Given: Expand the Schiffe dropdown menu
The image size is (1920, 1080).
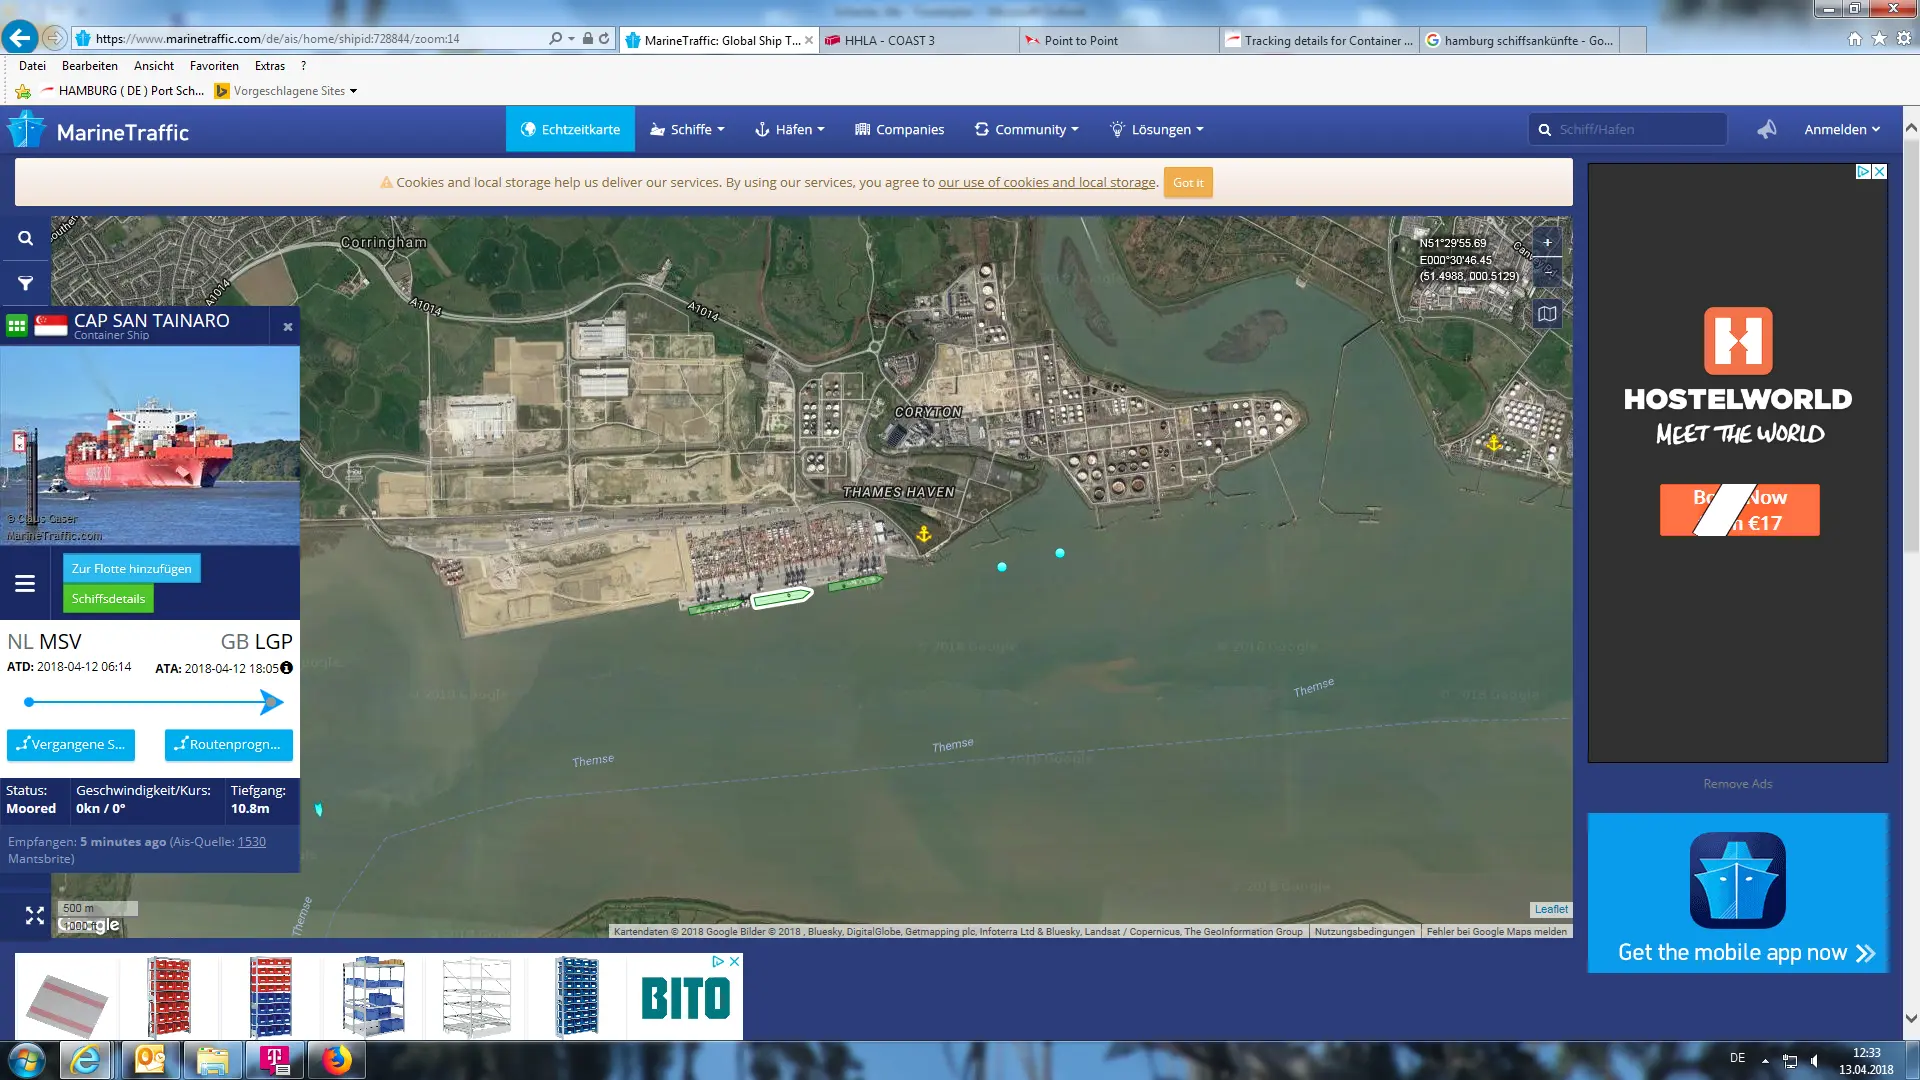Looking at the screenshot, I should (x=687, y=129).
